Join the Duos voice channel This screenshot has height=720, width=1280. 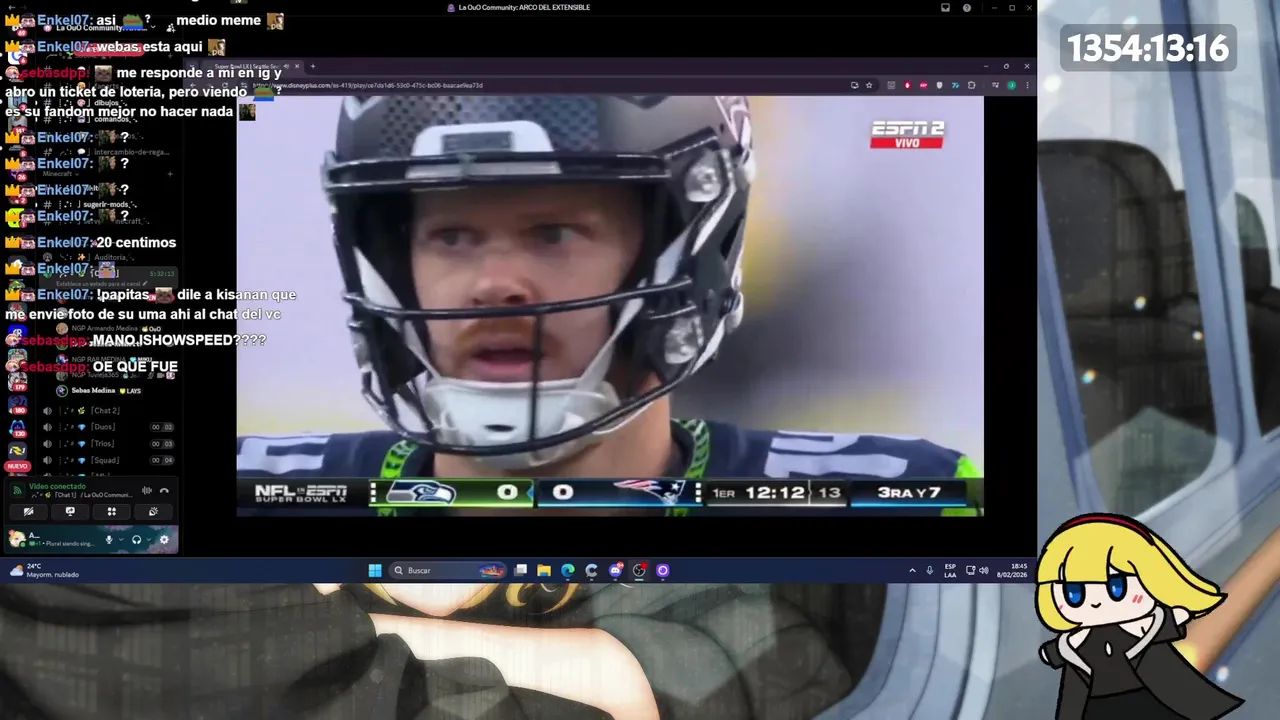pyautogui.click(x=102, y=427)
